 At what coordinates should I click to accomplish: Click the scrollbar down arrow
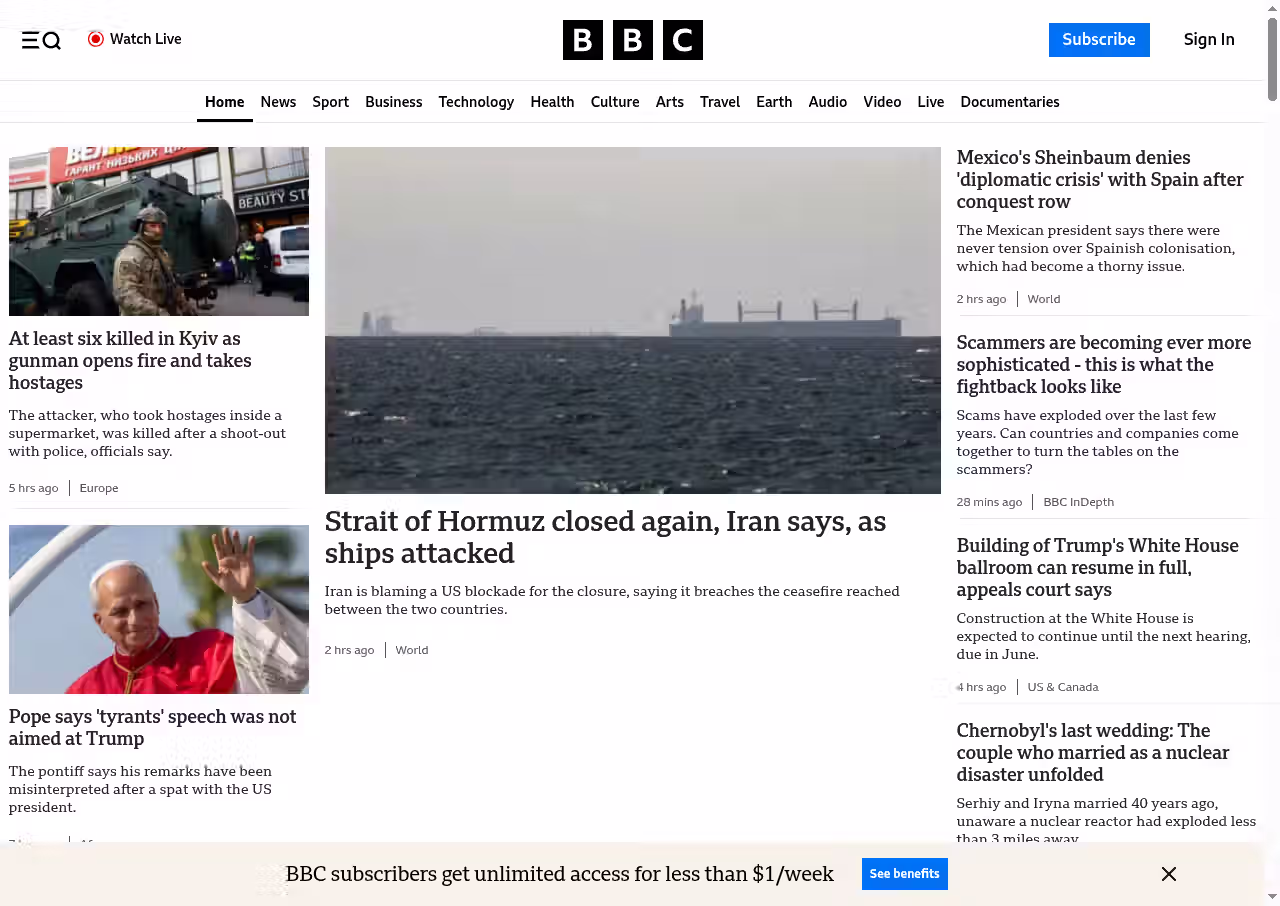pyautogui.click(x=1272, y=896)
